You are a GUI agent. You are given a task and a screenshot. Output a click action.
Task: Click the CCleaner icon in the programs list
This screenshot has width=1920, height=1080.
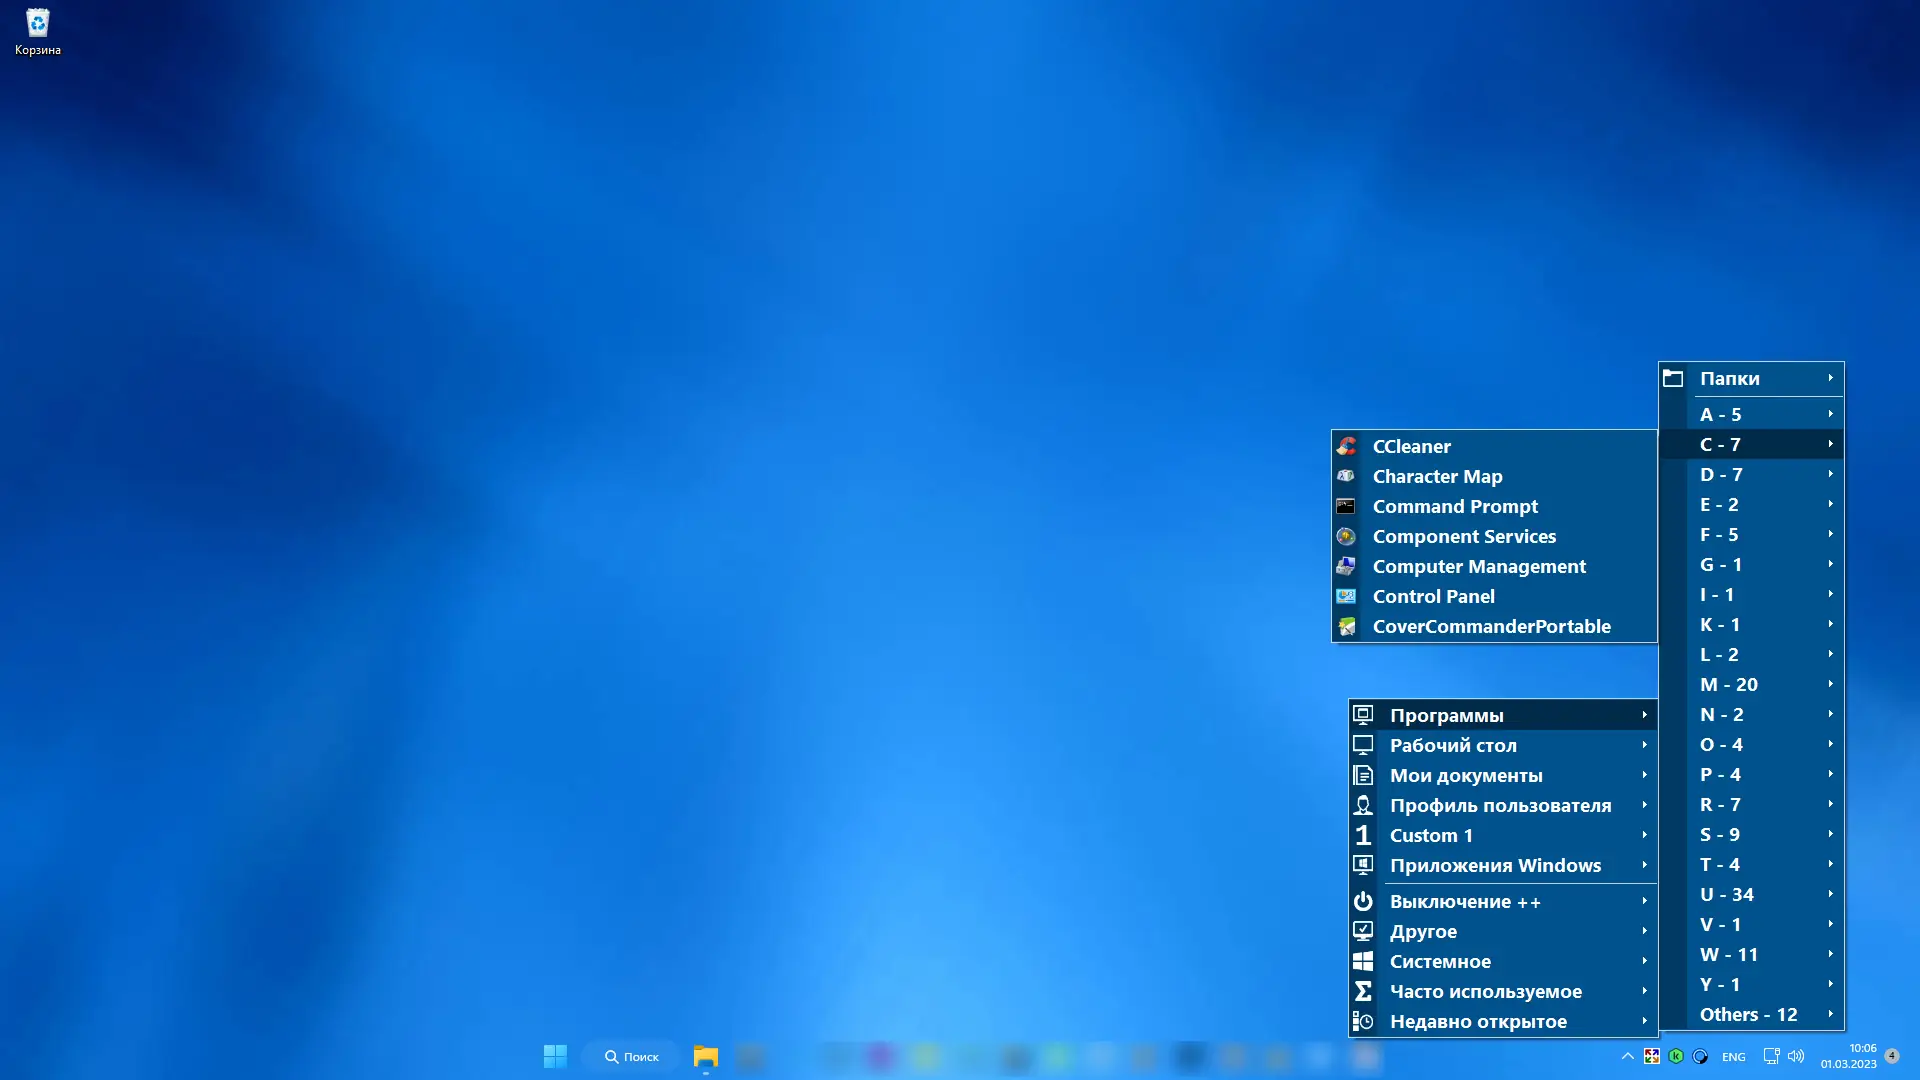coord(1347,446)
